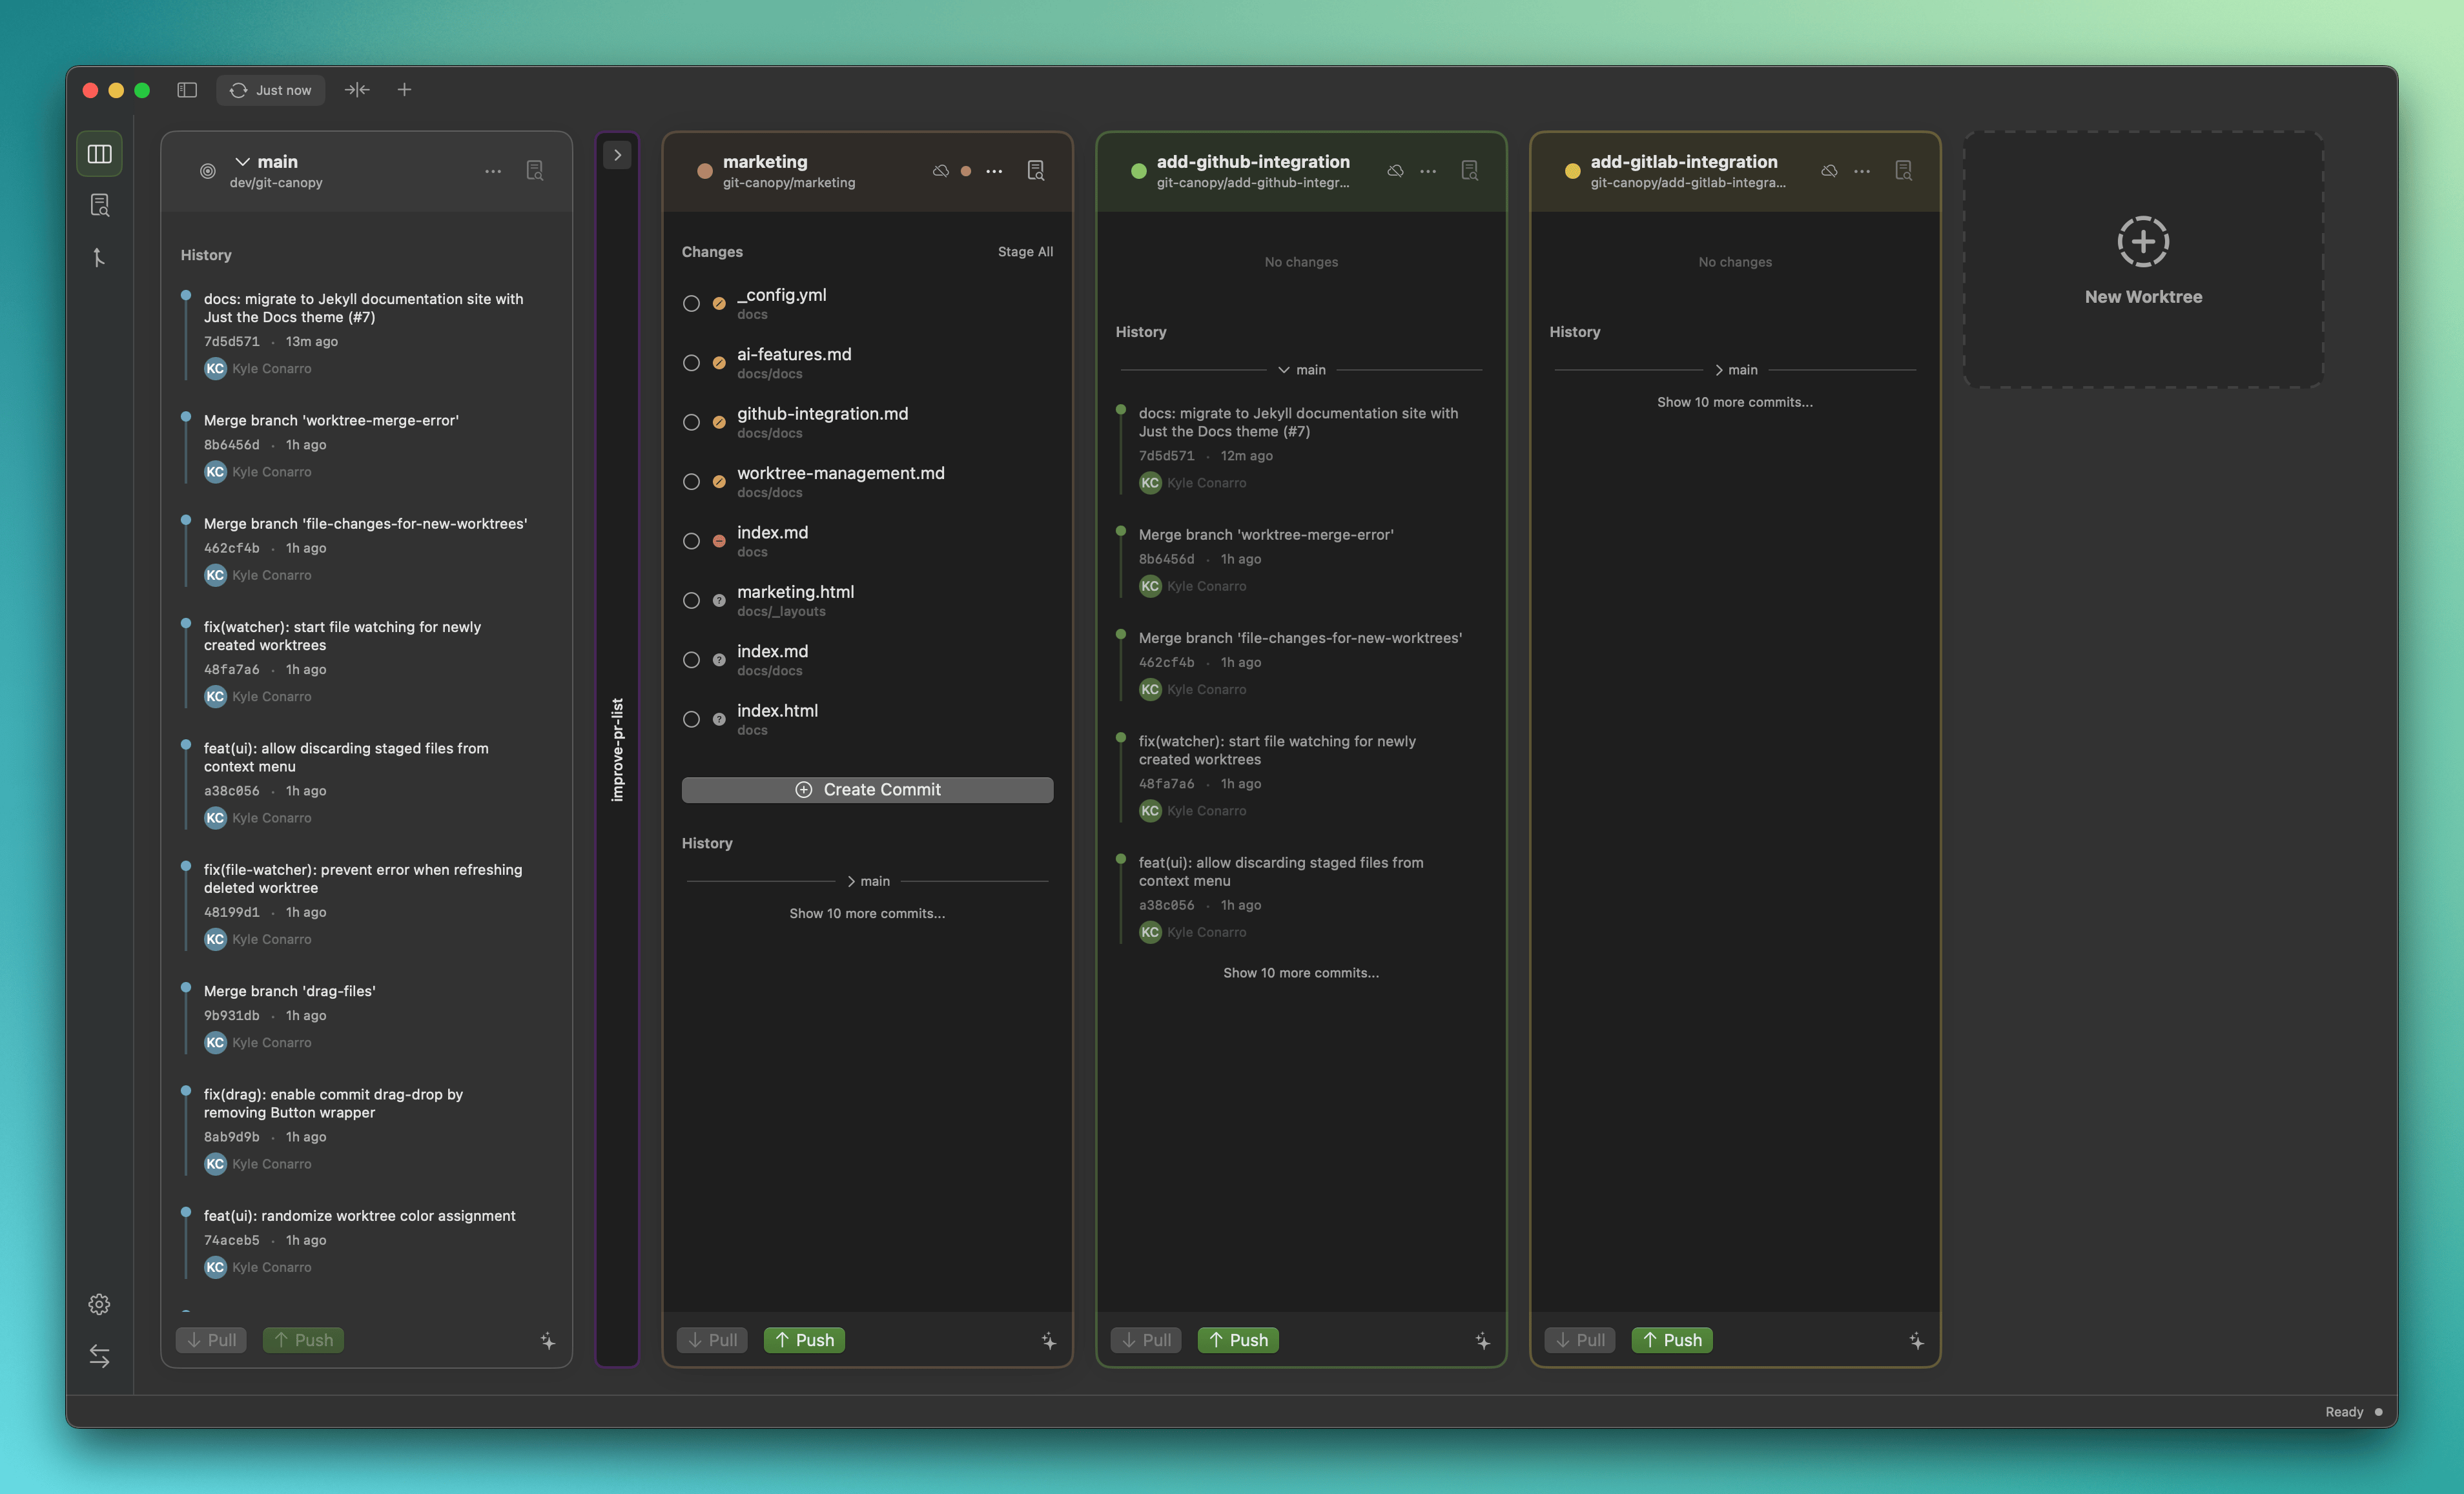Image resolution: width=2464 pixels, height=1494 pixels.
Task: Open Settings via the gear icon
Action: pos(99,1304)
